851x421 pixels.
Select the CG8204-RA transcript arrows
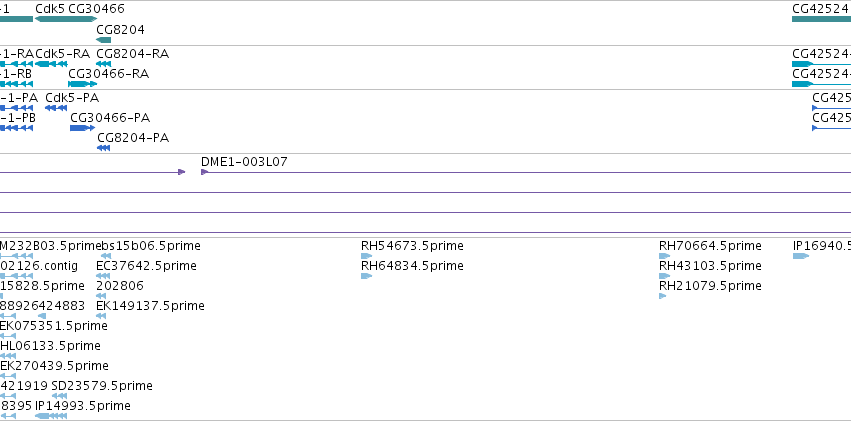(104, 64)
